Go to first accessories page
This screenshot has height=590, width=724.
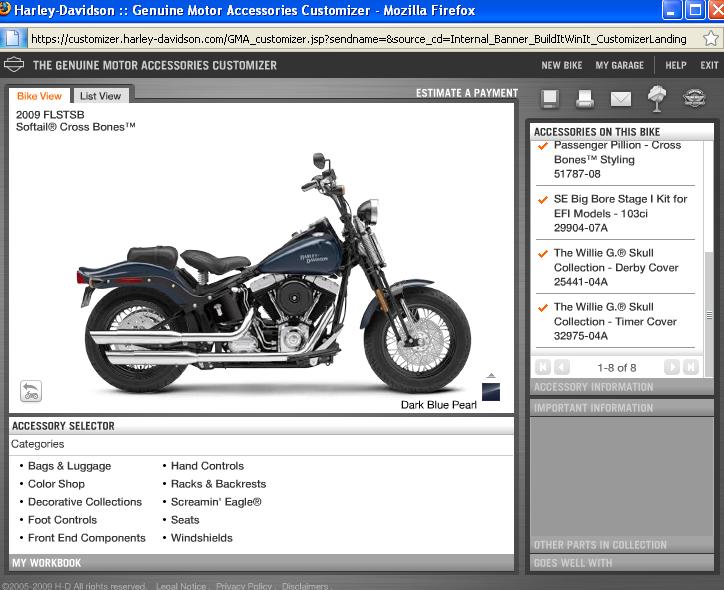pyautogui.click(x=543, y=367)
